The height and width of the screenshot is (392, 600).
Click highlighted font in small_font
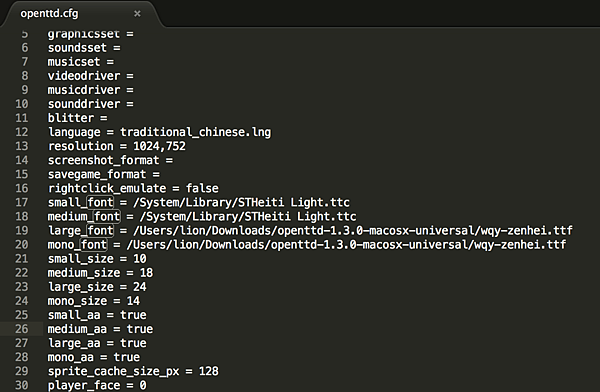[x=100, y=202]
